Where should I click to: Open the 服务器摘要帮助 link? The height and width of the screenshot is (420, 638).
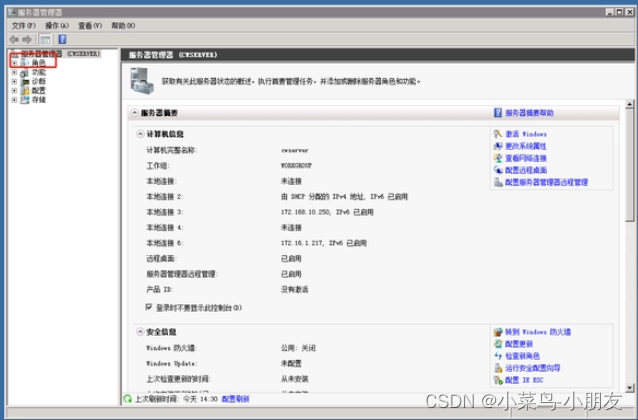(529, 113)
